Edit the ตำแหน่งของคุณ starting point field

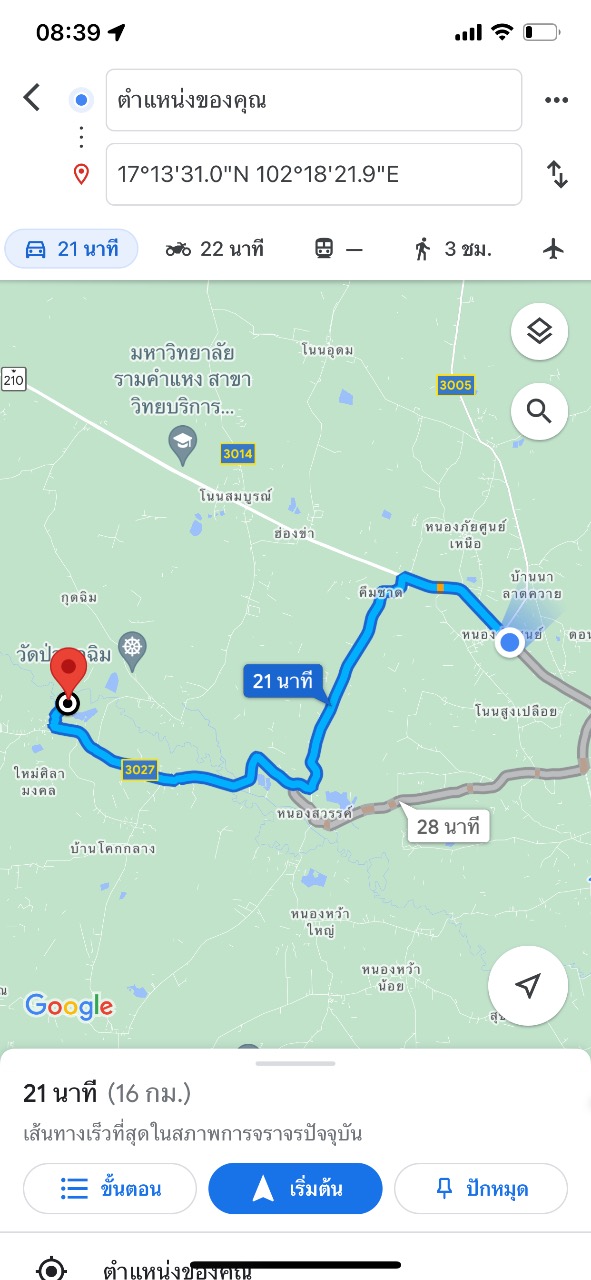coord(314,100)
